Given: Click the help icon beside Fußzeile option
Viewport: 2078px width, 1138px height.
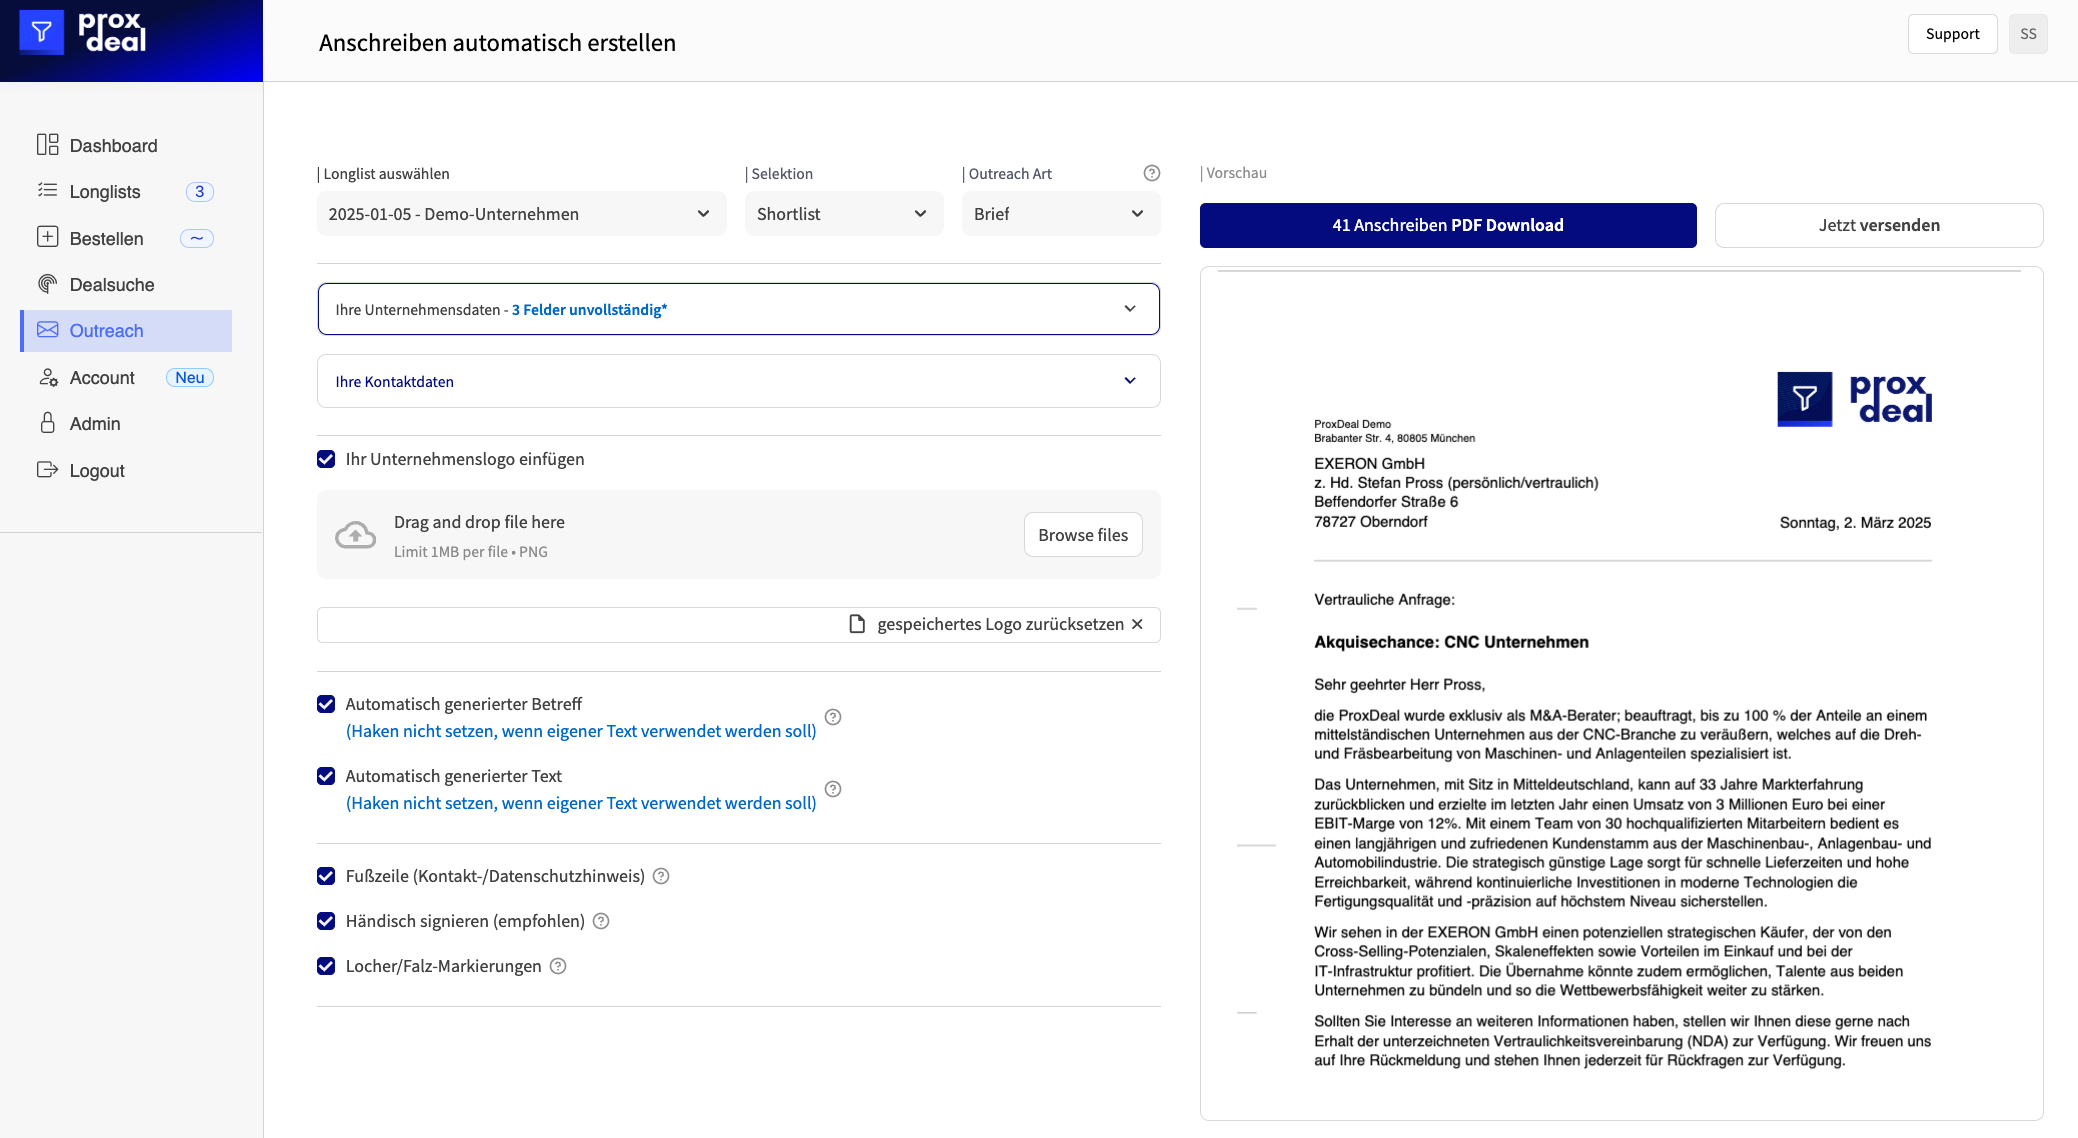Looking at the screenshot, I should (x=661, y=876).
